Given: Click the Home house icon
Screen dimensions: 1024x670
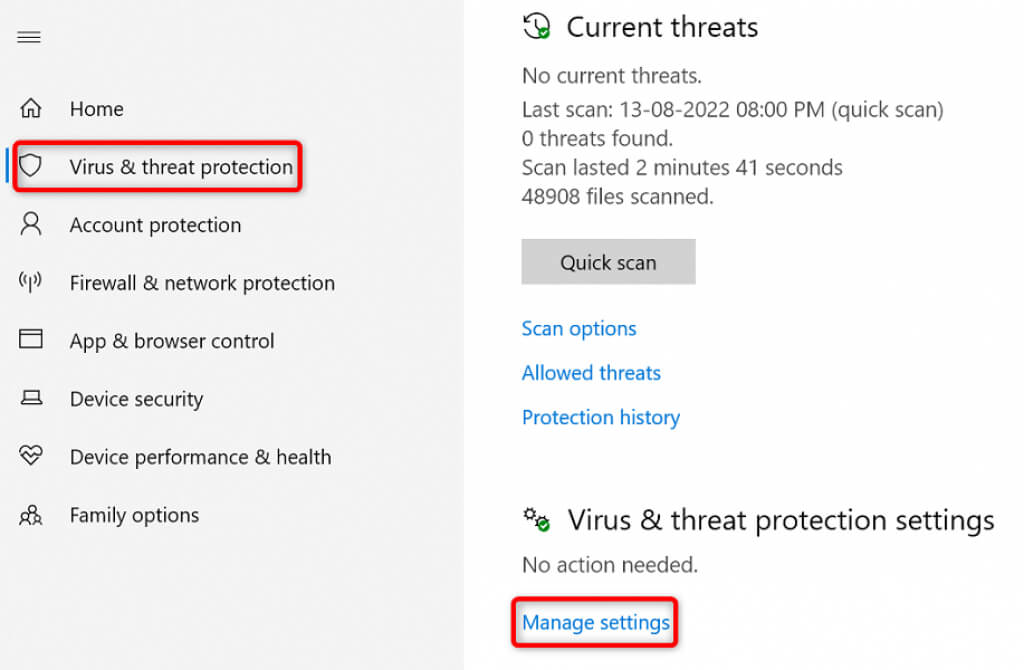Looking at the screenshot, I should point(31,108).
